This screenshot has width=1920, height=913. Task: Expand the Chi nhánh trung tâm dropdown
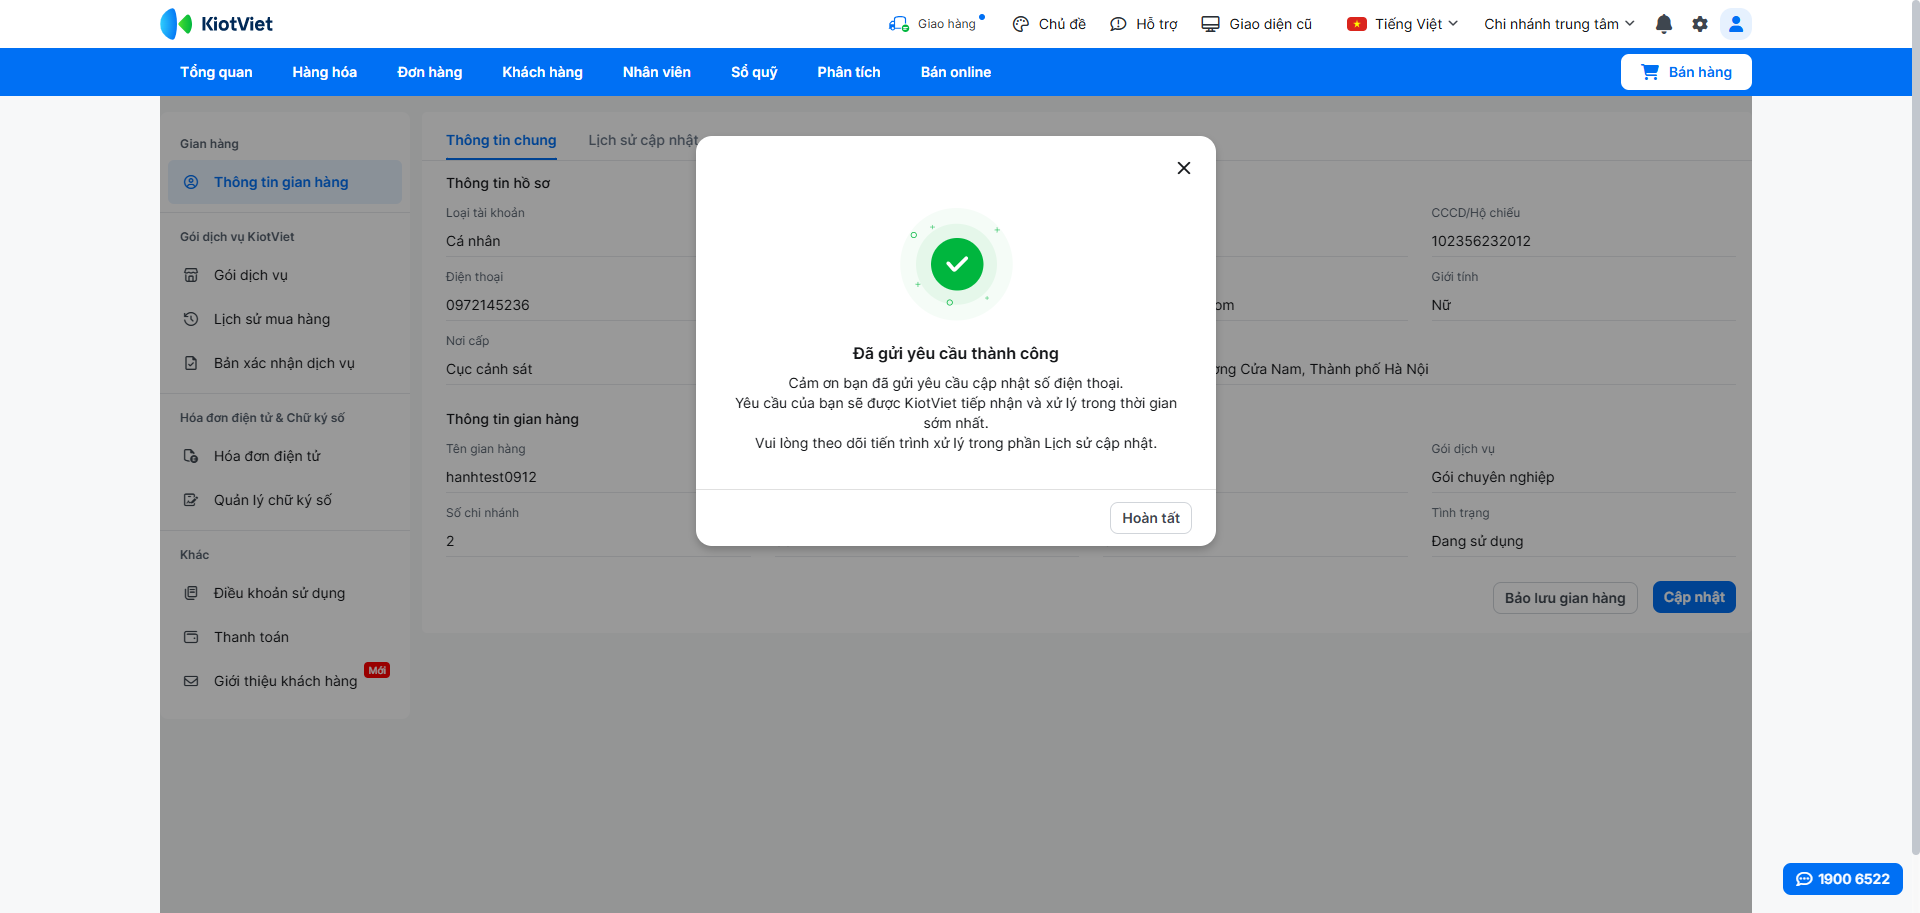pyautogui.click(x=1559, y=24)
